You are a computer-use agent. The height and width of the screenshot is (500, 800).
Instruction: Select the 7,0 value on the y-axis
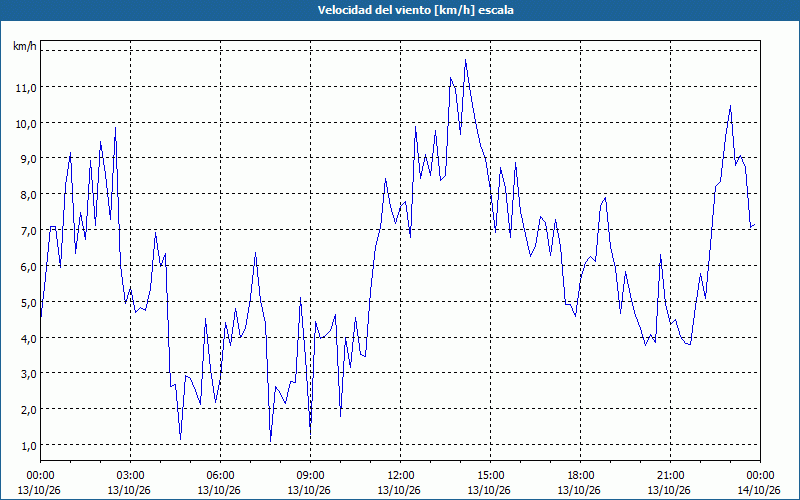pos(28,230)
